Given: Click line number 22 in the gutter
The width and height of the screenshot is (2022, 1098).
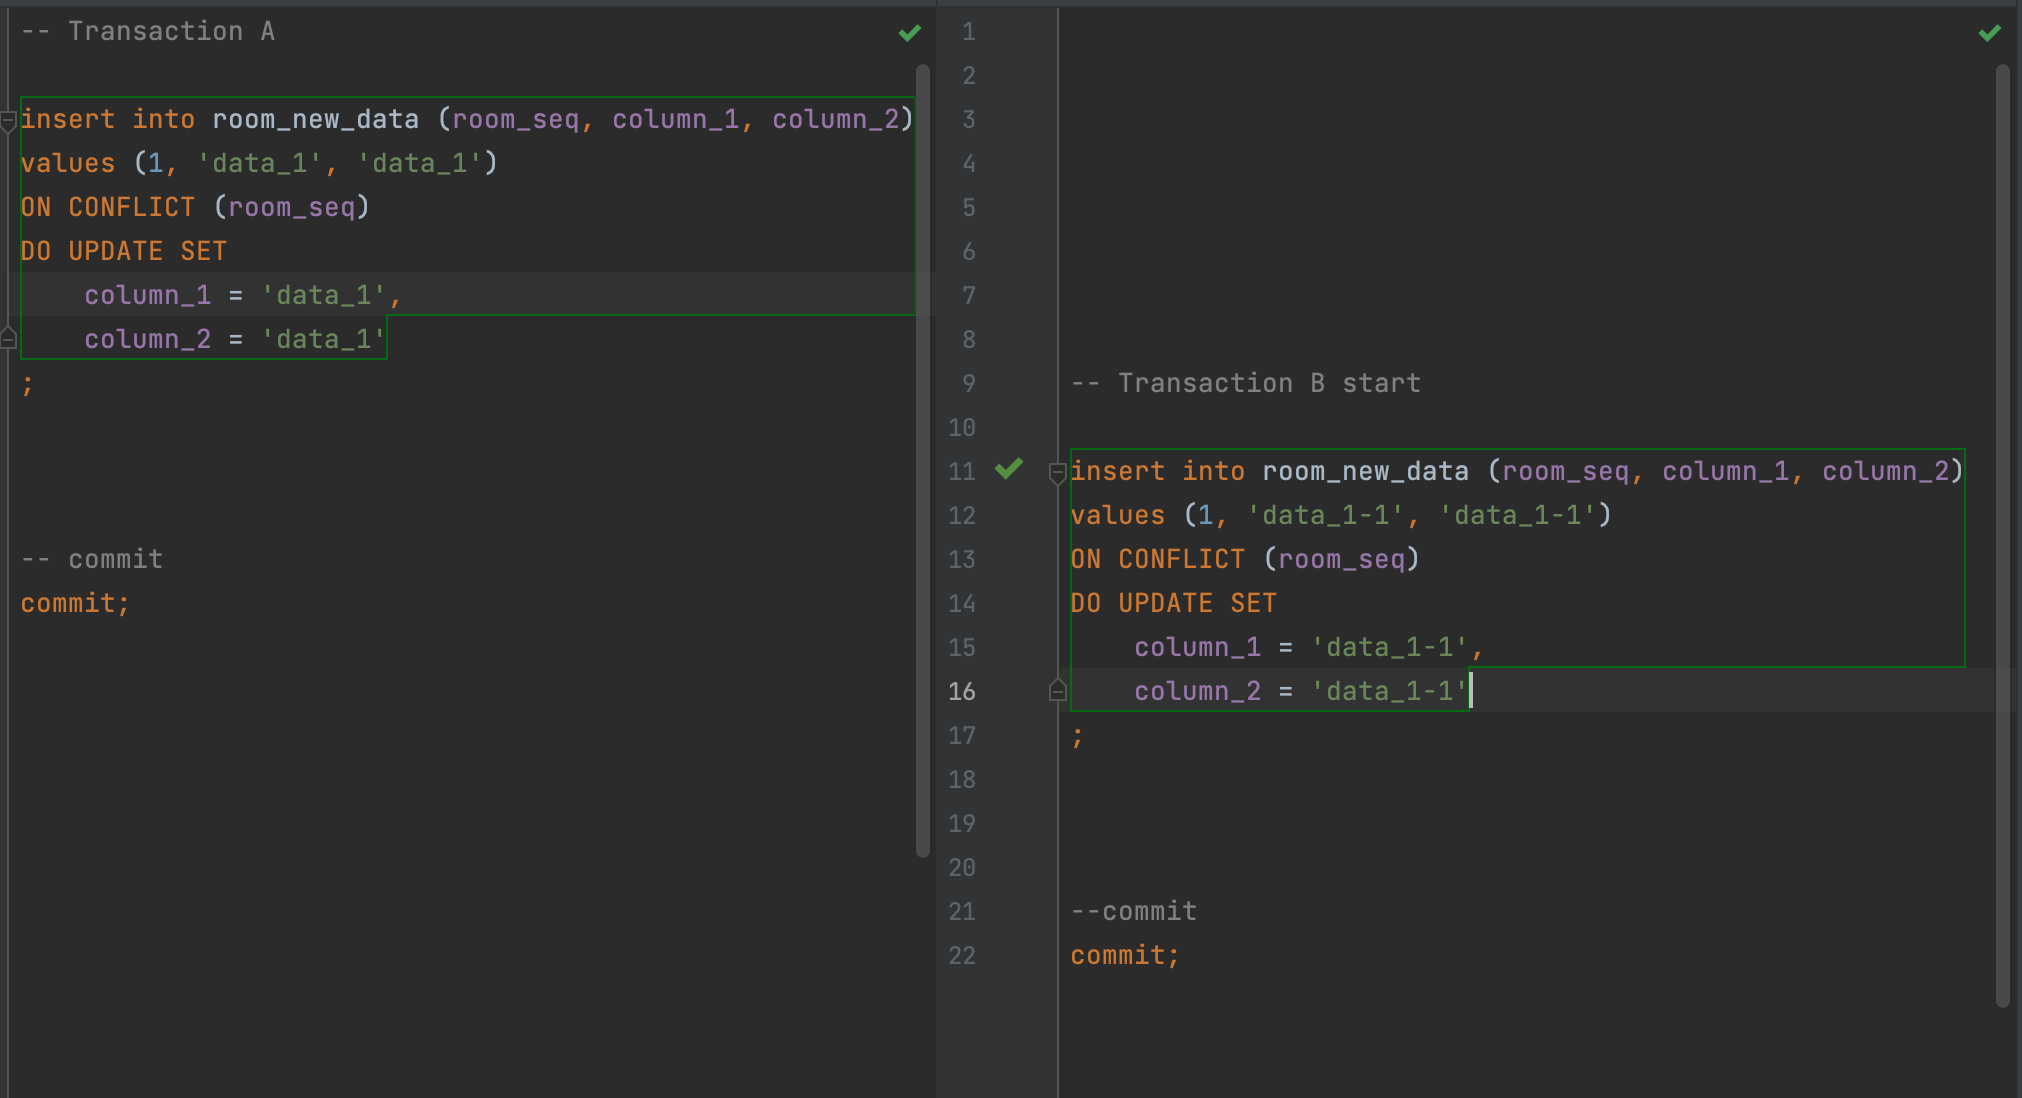Looking at the screenshot, I should [x=961, y=955].
